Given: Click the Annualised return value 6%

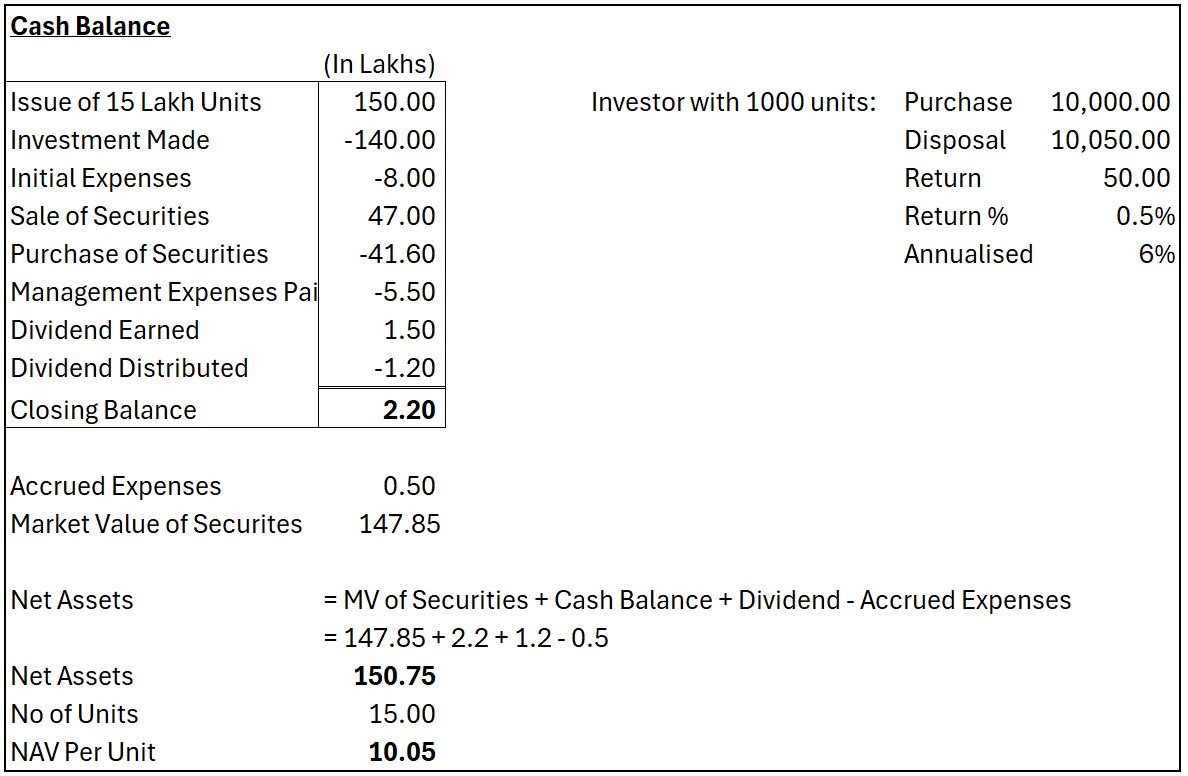Looking at the screenshot, I should point(1156,254).
